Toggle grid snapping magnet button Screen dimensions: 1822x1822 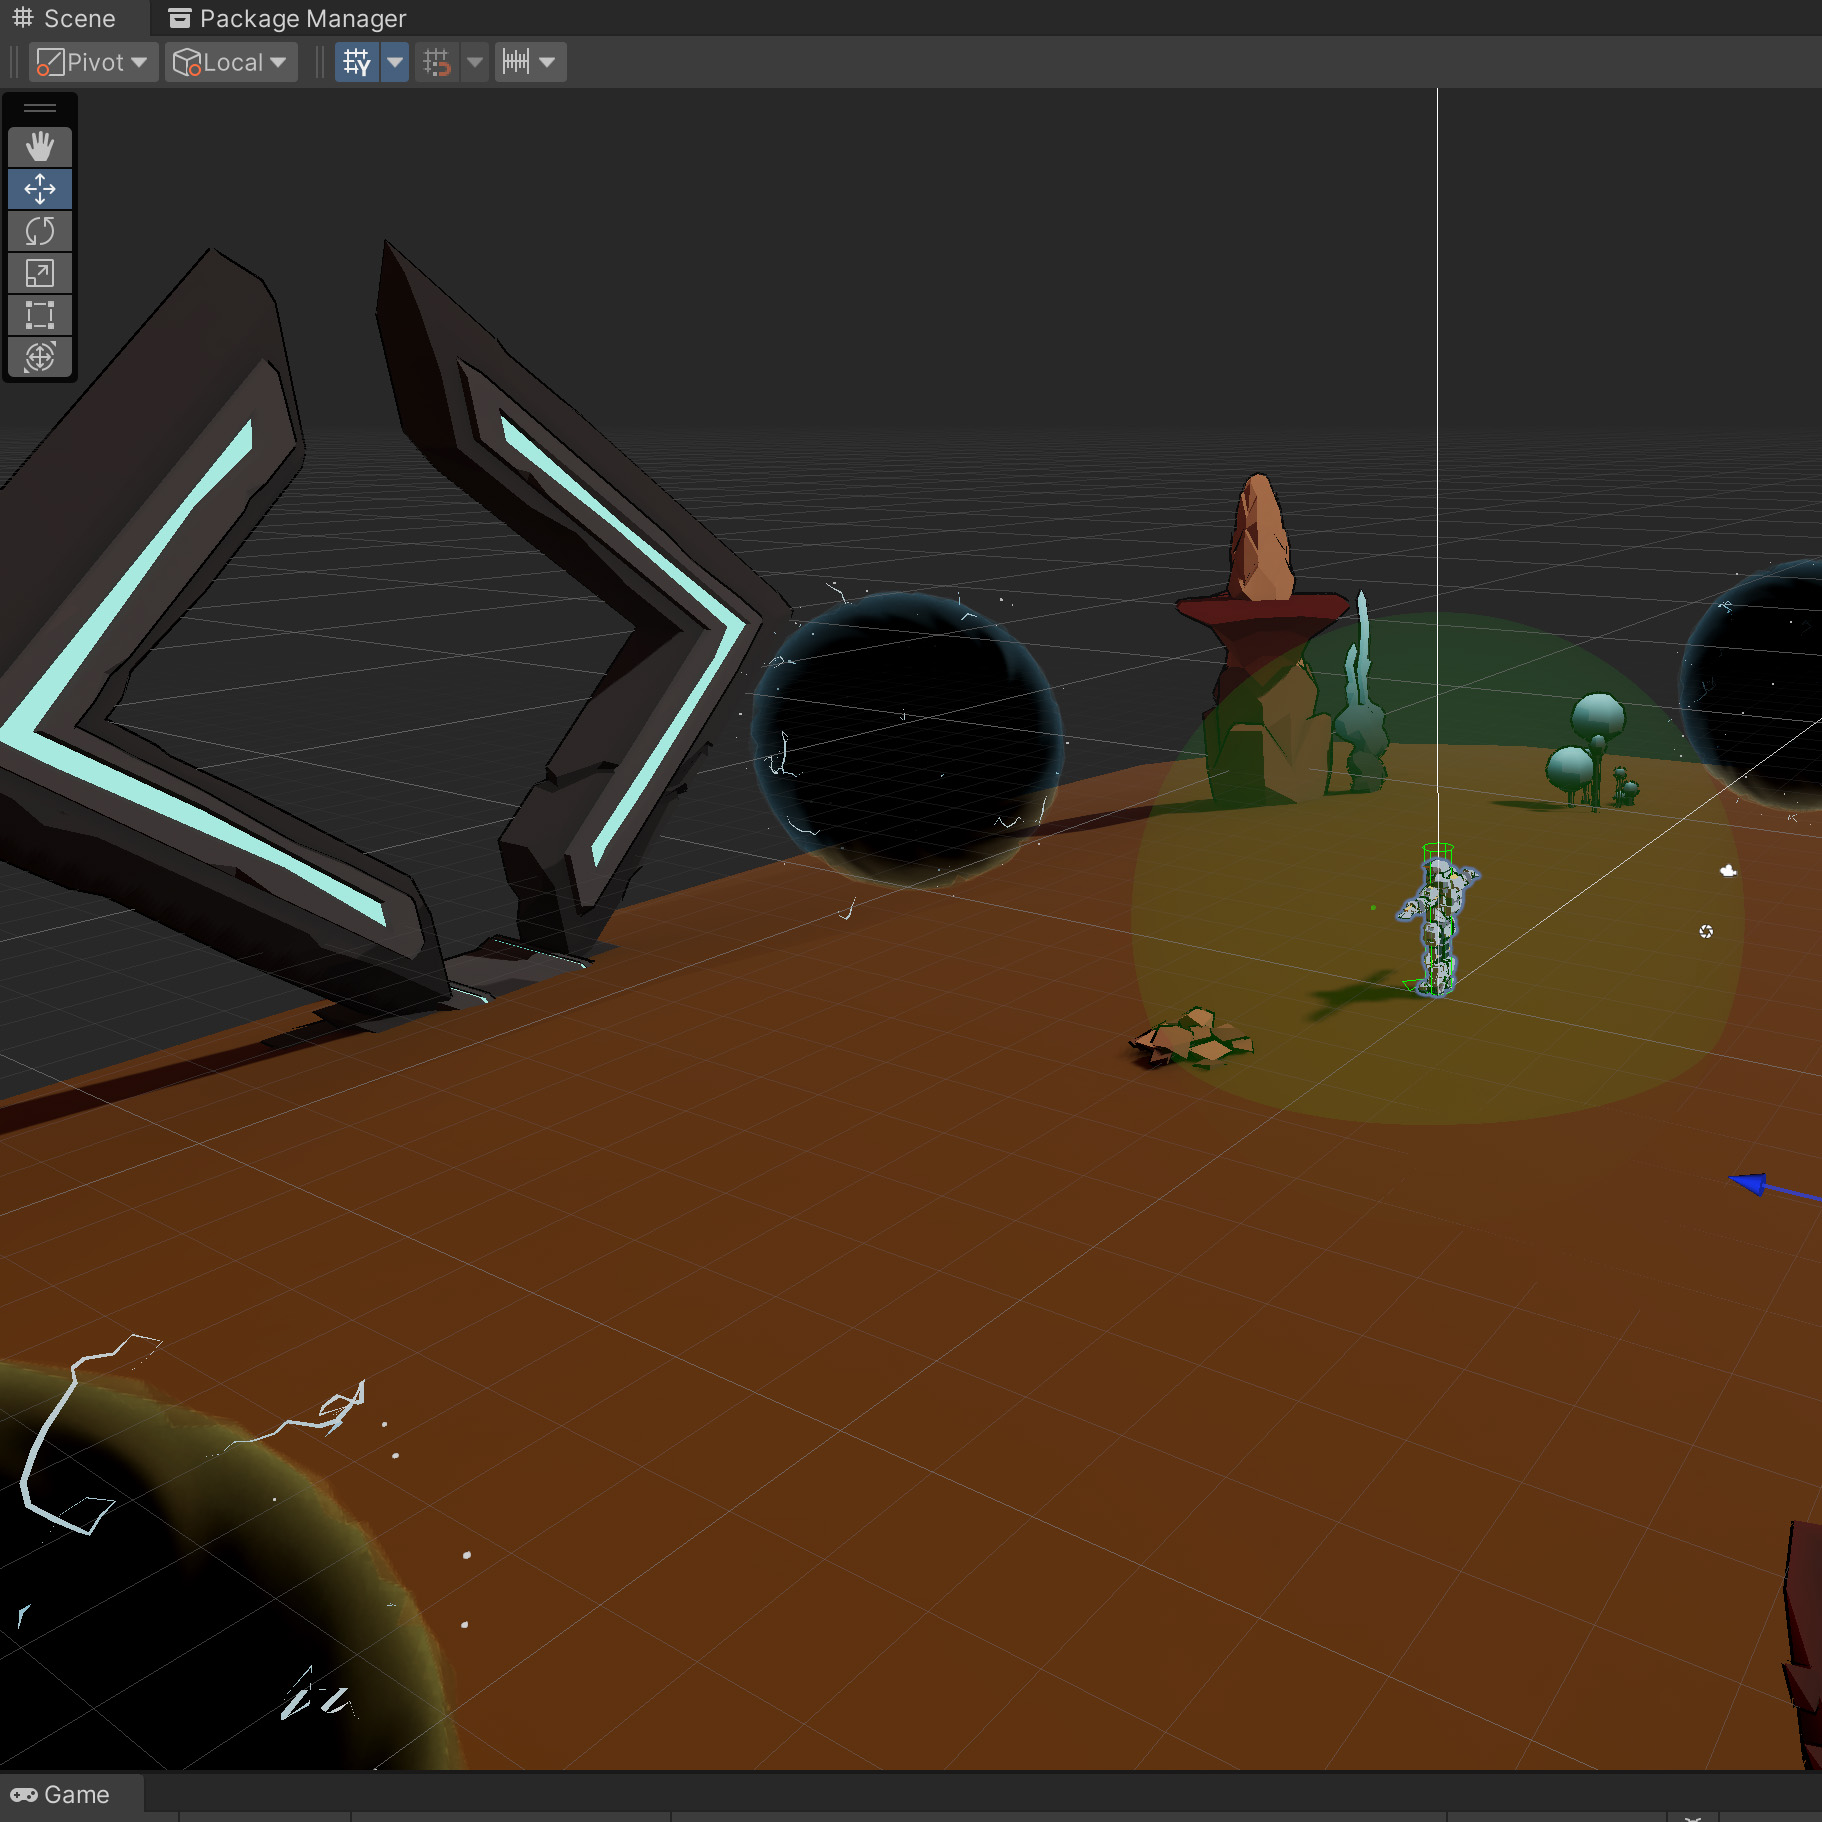[437, 62]
